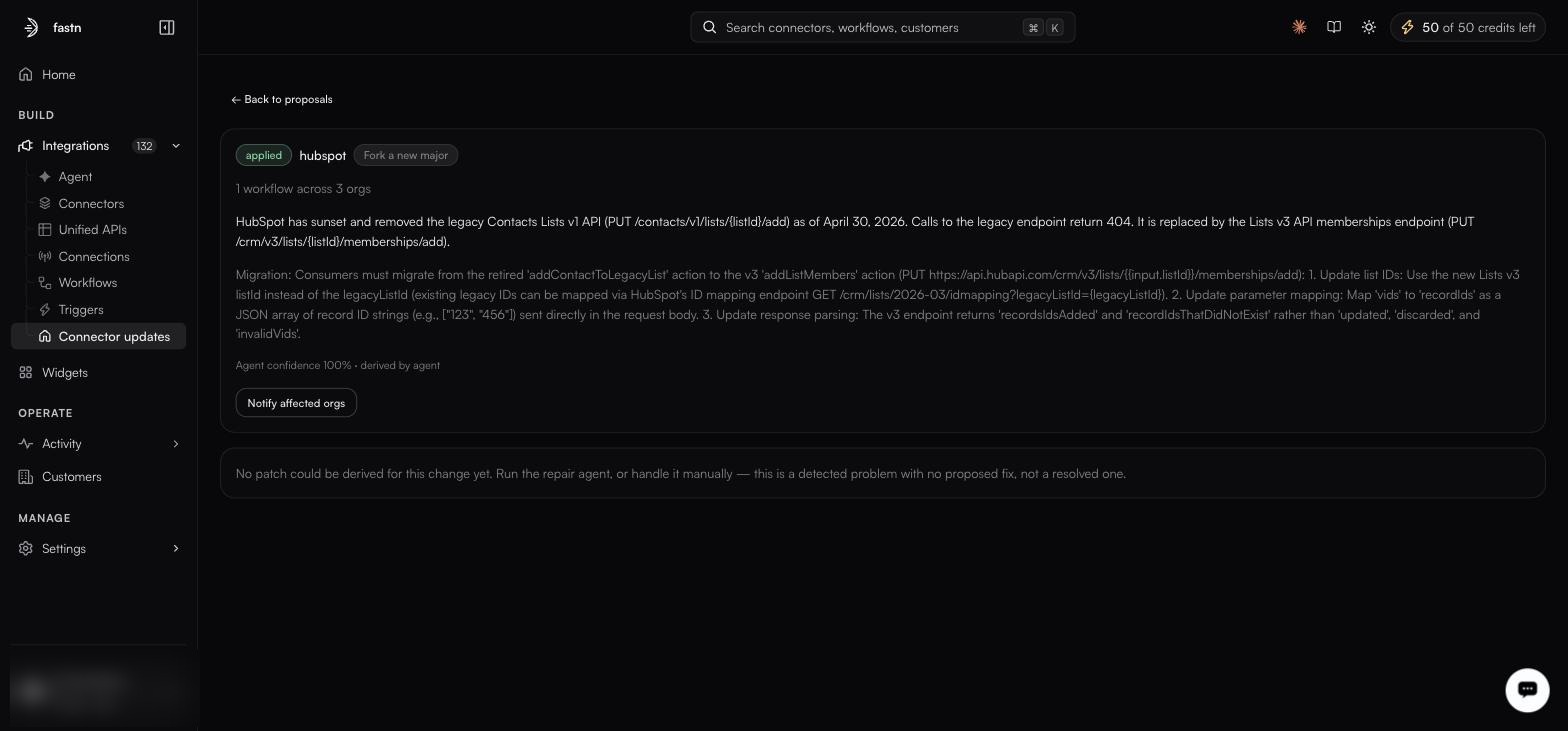Viewport: 1568px width, 731px height.
Task: Click the orange sparkle icon in header
Action: pyautogui.click(x=1299, y=28)
